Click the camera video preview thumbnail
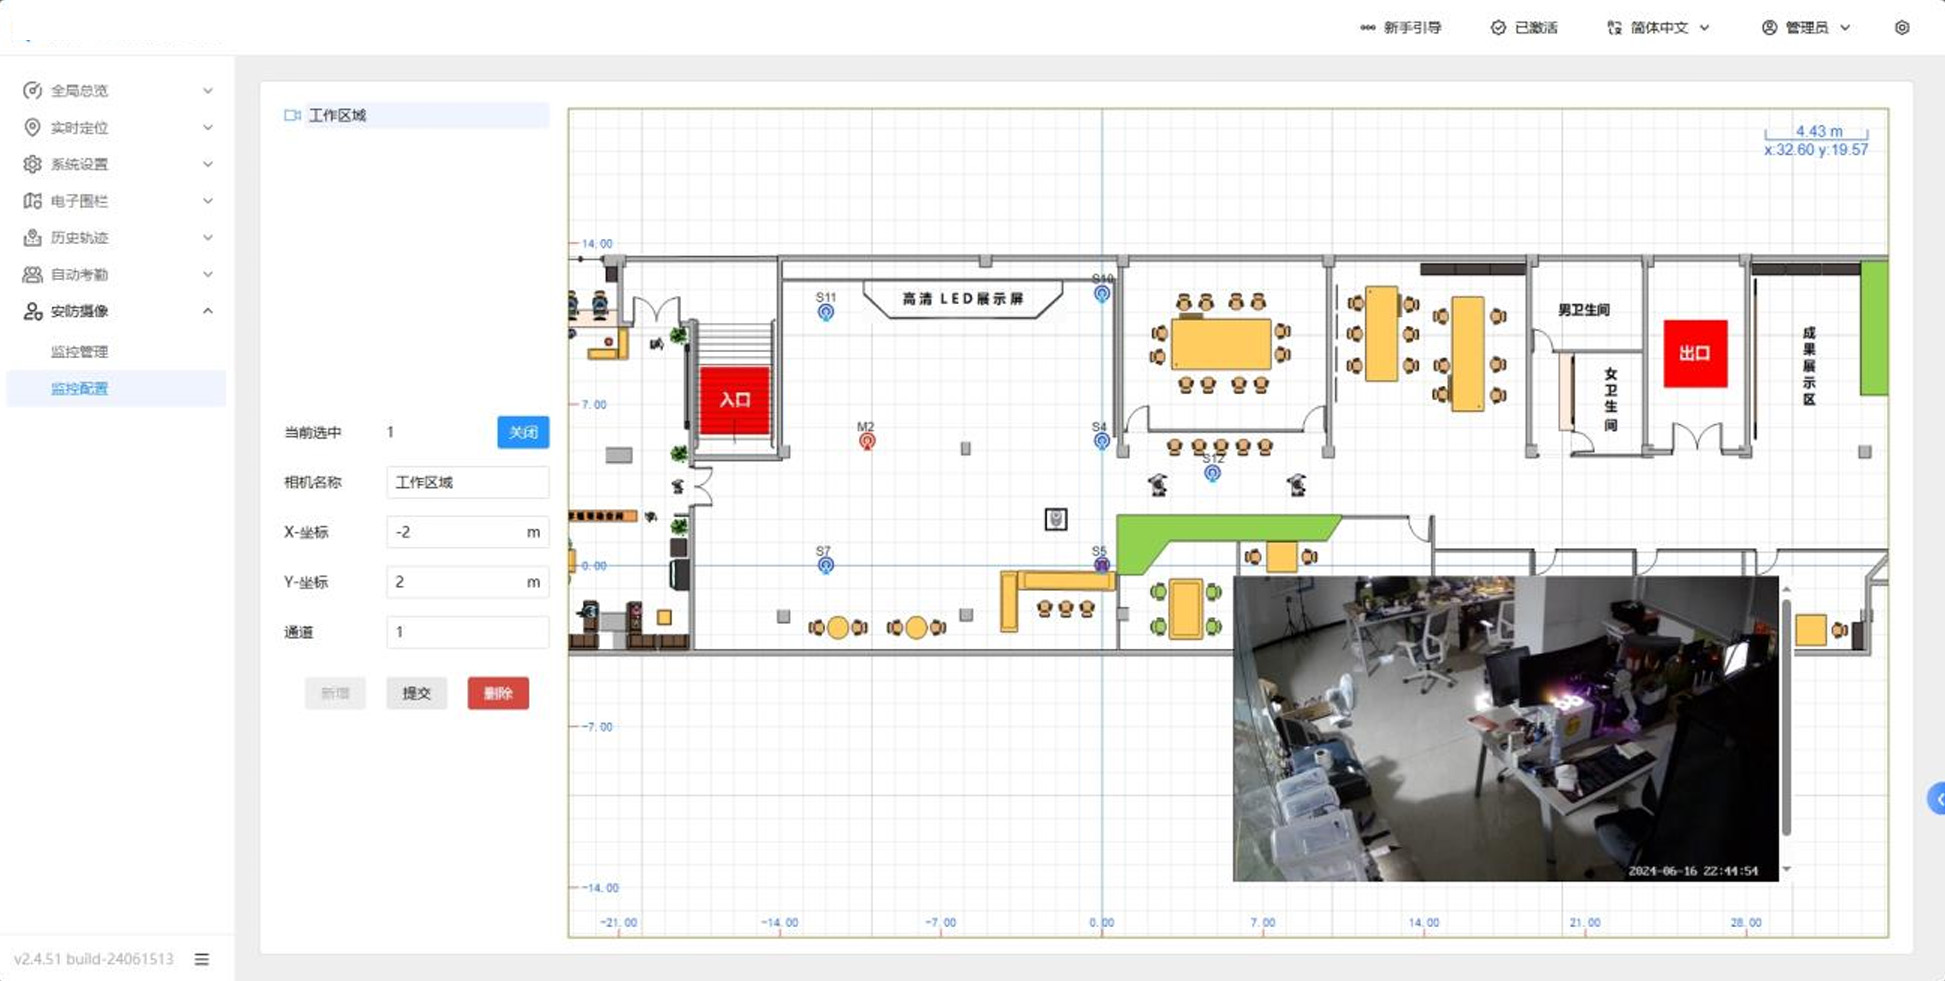1945x981 pixels. [x=1505, y=728]
